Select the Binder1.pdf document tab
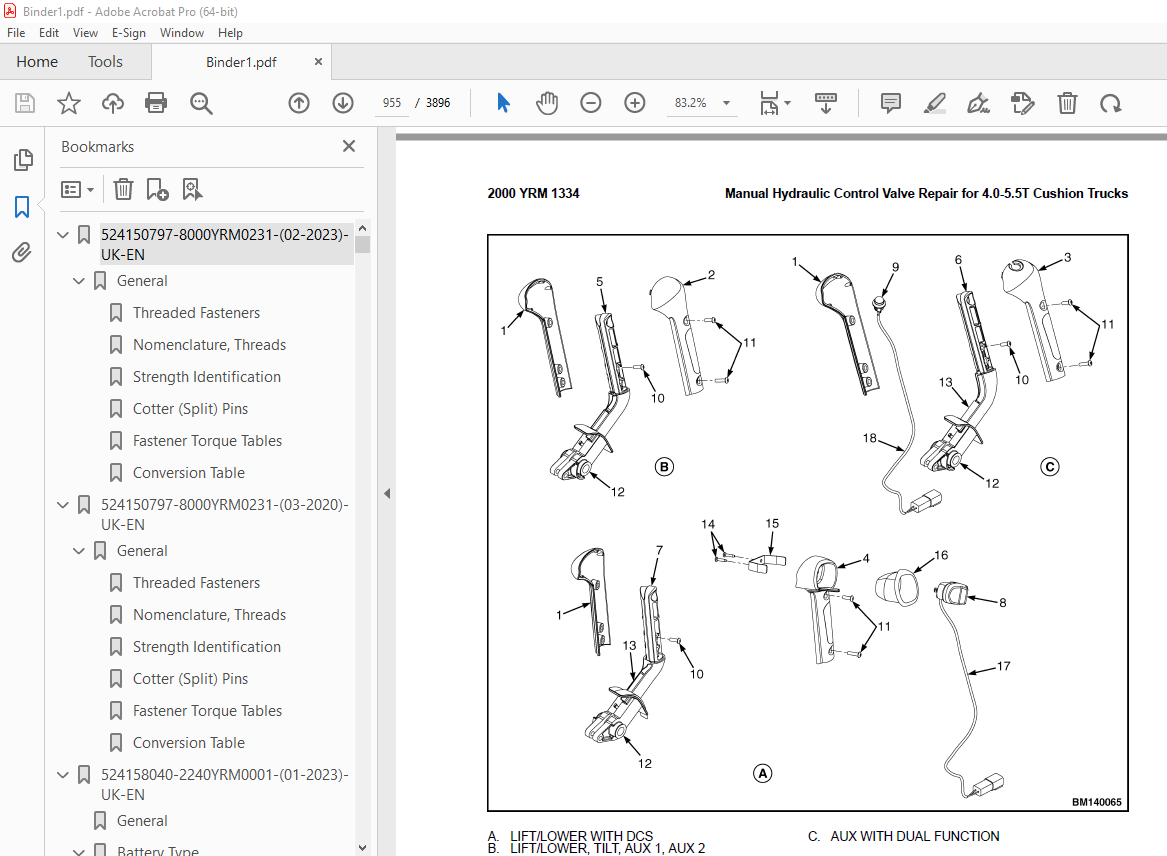Screen dimensions: 1167x856 [x=241, y=62]
